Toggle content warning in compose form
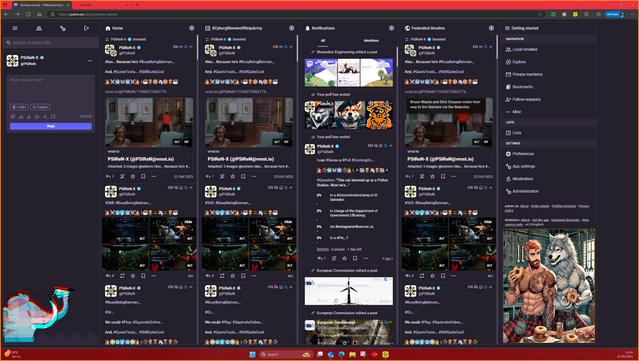639x361 pixels. (29, 117)
